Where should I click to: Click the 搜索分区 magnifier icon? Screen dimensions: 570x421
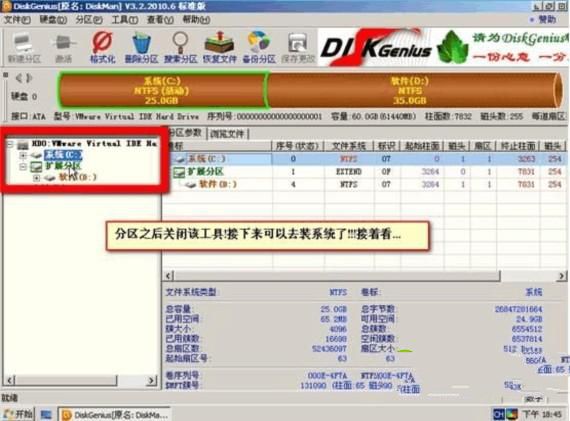coord(180,47)
